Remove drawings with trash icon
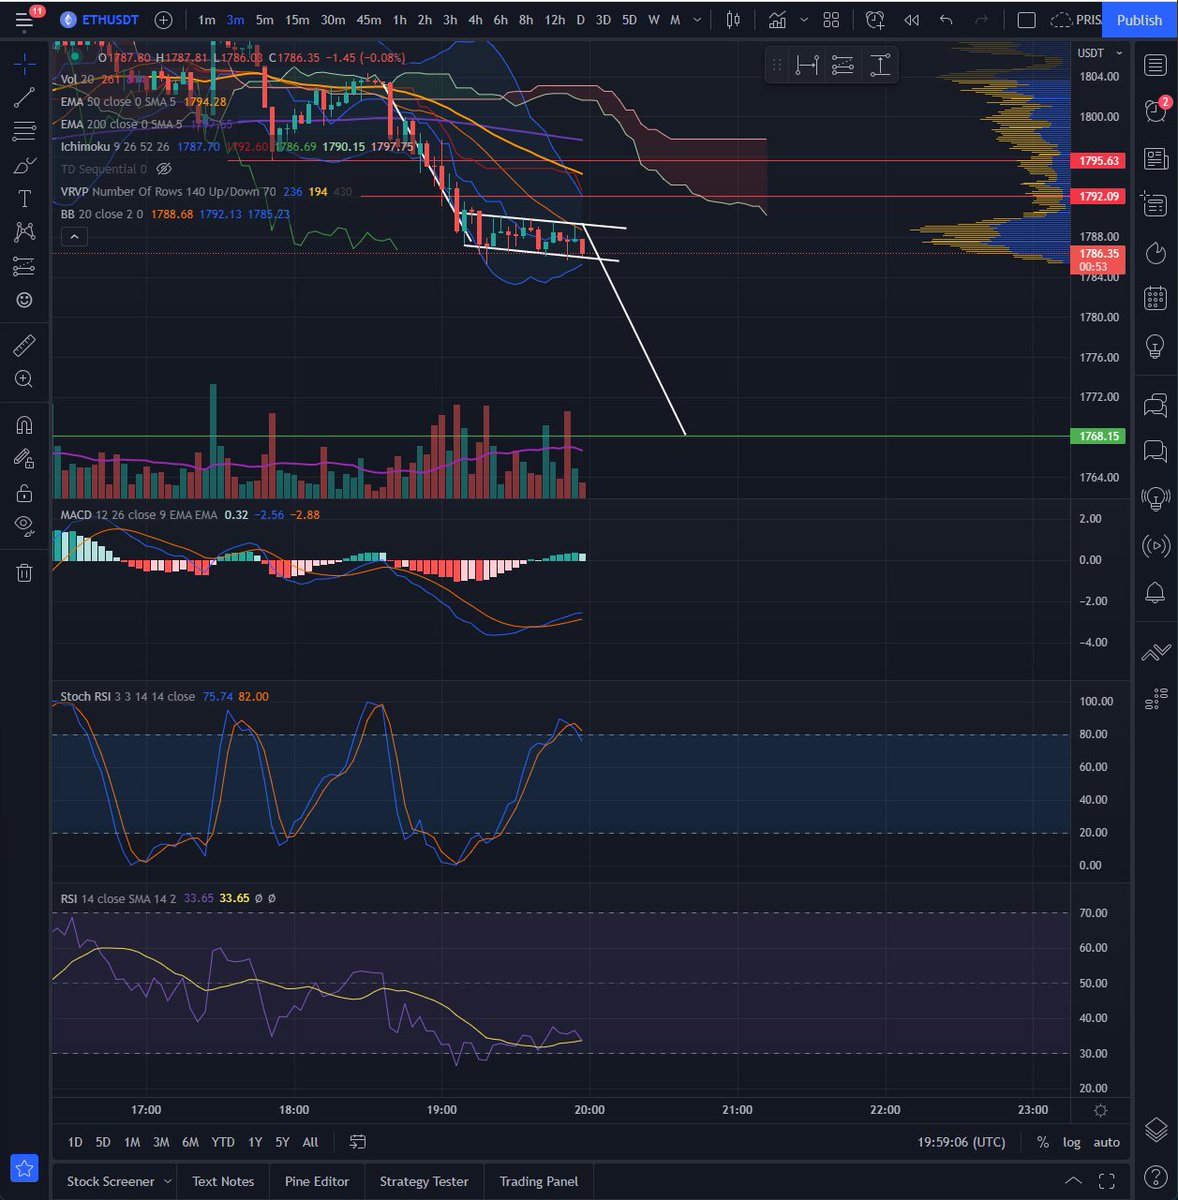Image resolution: width=1178 pixels, height=1200 pixels. pyautogui.click(x=25, y=573)
